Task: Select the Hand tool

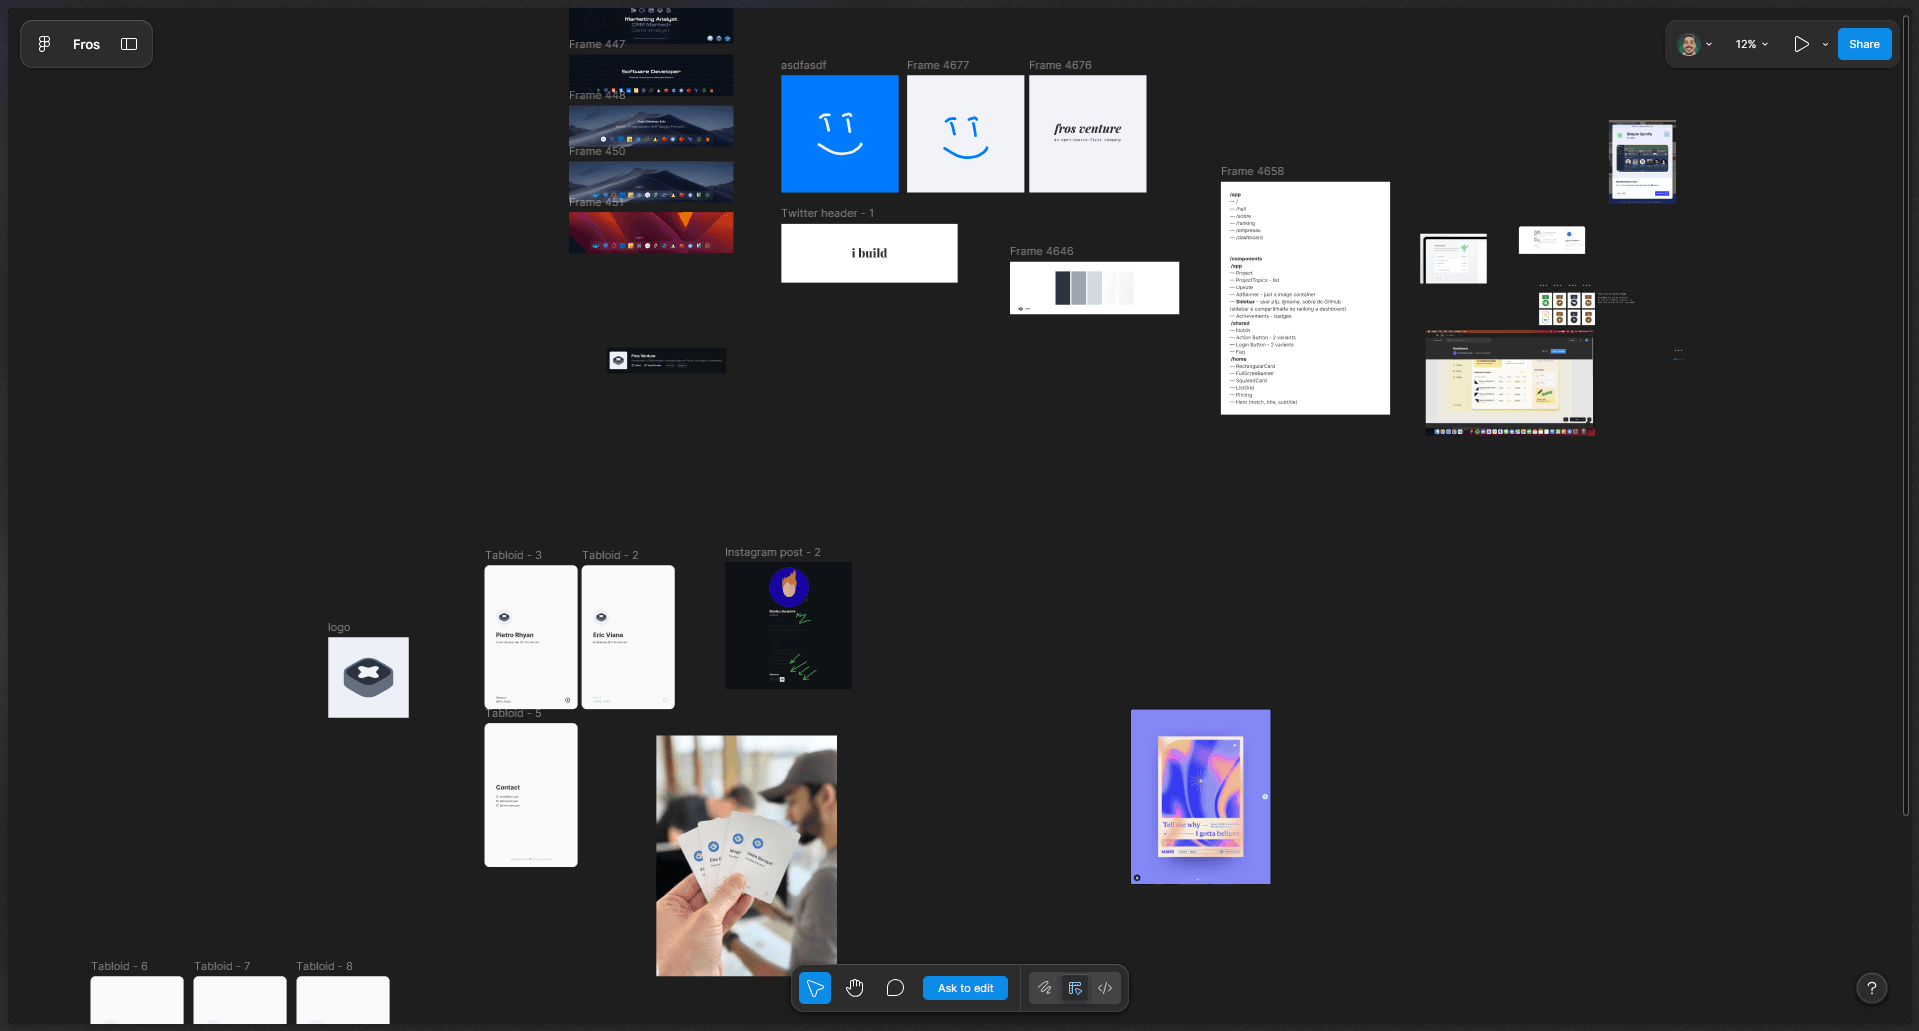Action: pyautogui.click(x=855, y=988)
